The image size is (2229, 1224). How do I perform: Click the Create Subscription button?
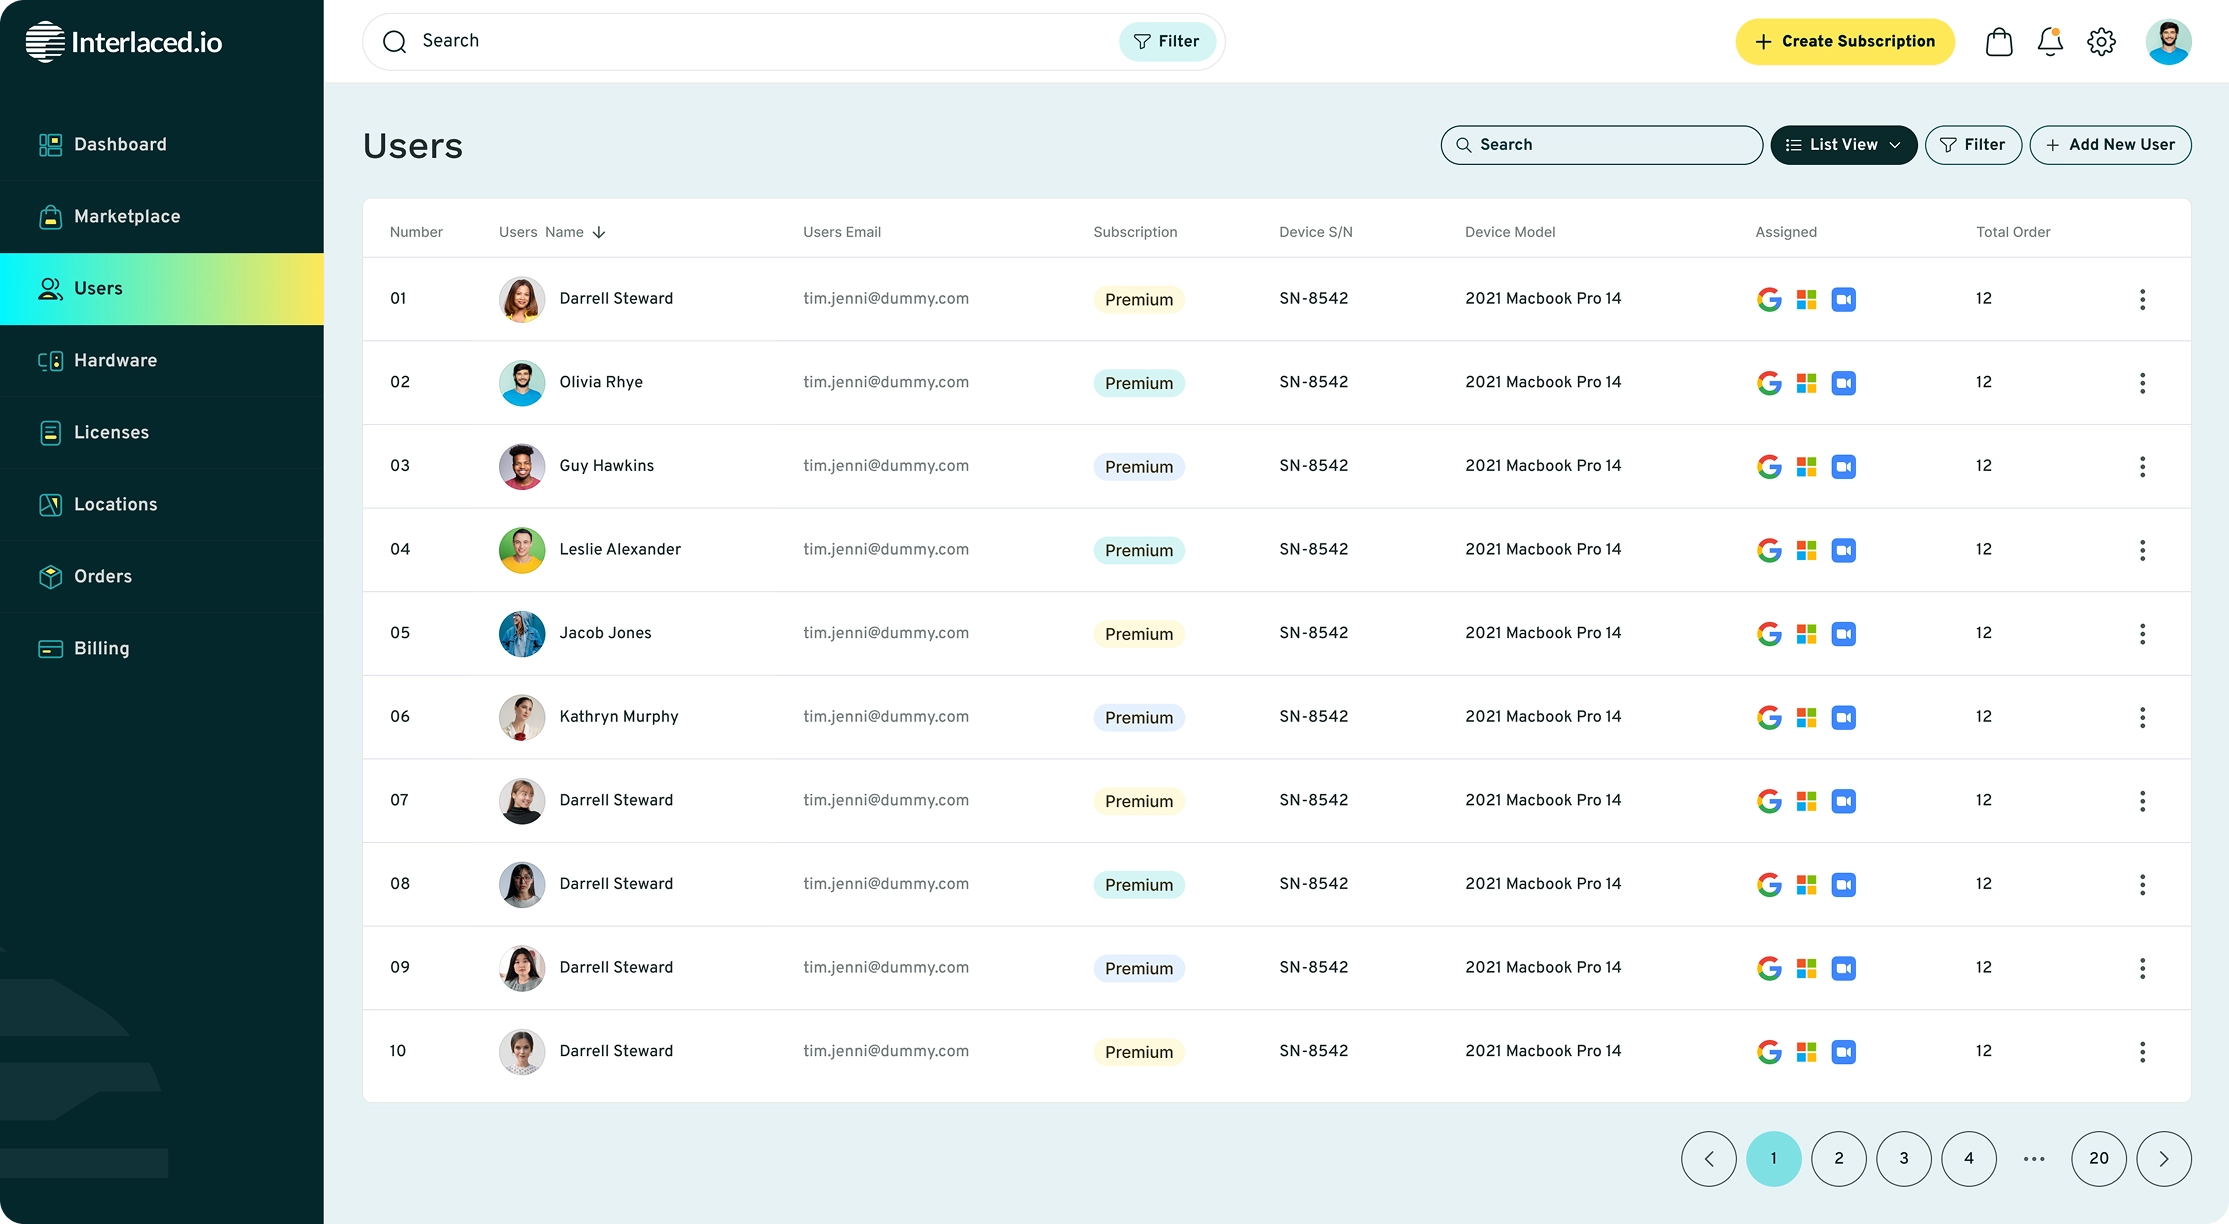[1844, 42]
